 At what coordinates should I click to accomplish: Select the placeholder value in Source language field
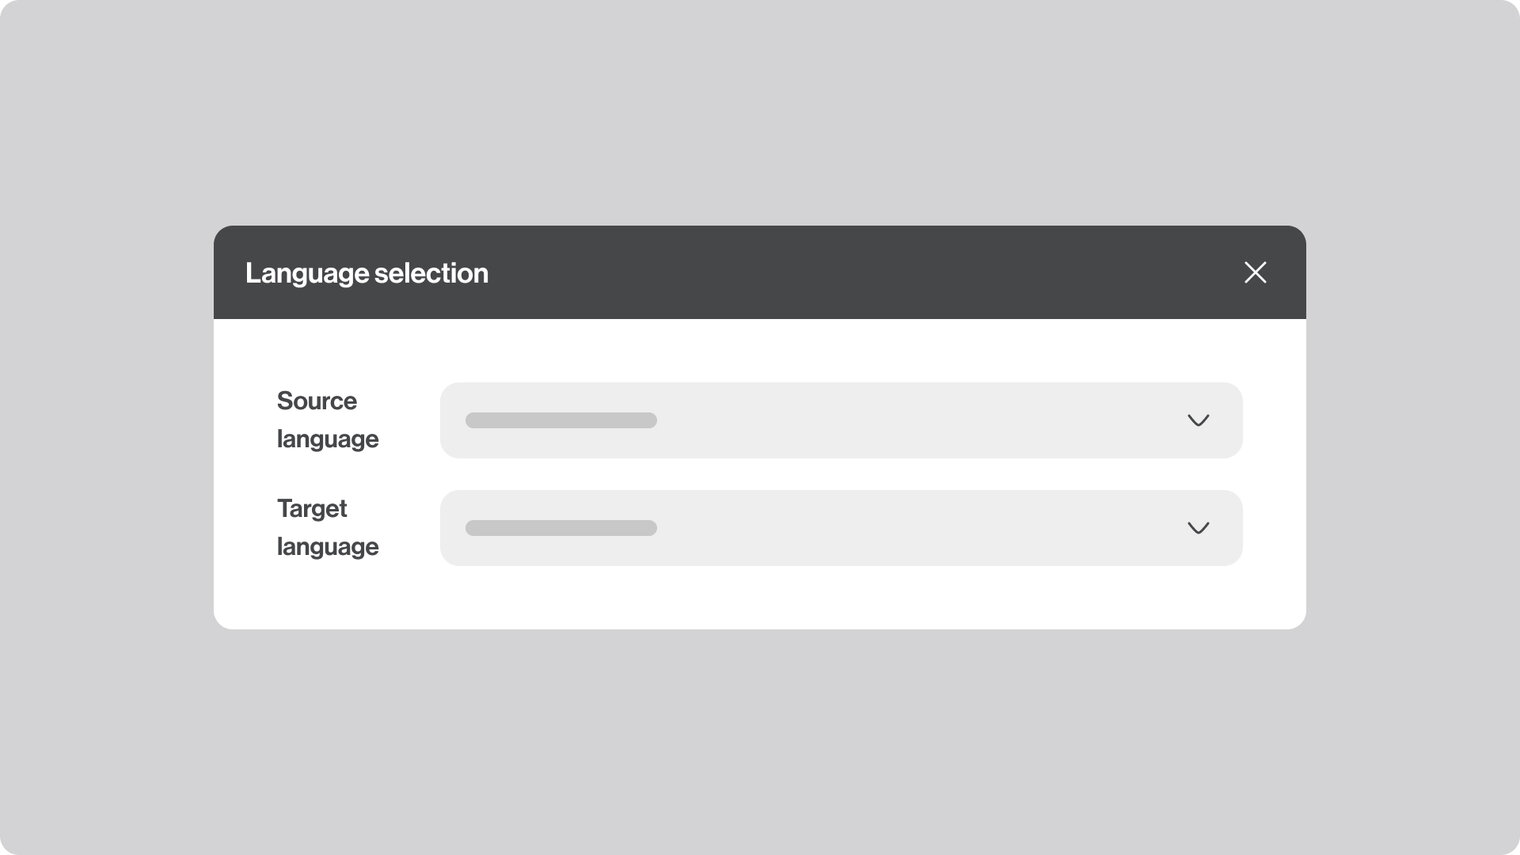coord(561,420)
